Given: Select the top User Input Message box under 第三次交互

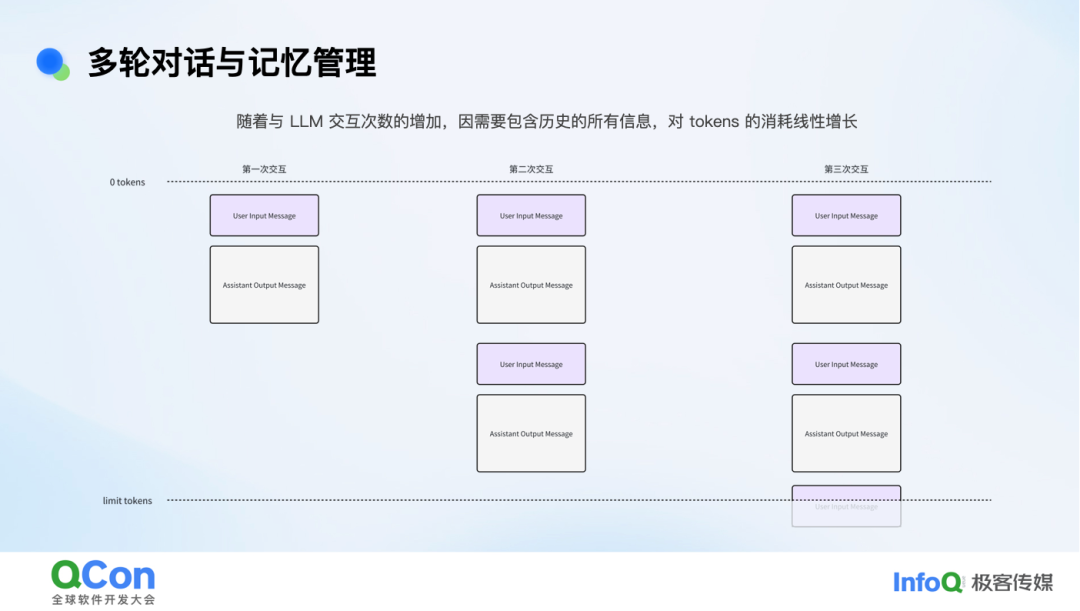Looking at the screenshot, I should pyautogui.click(x=847, y=216).
